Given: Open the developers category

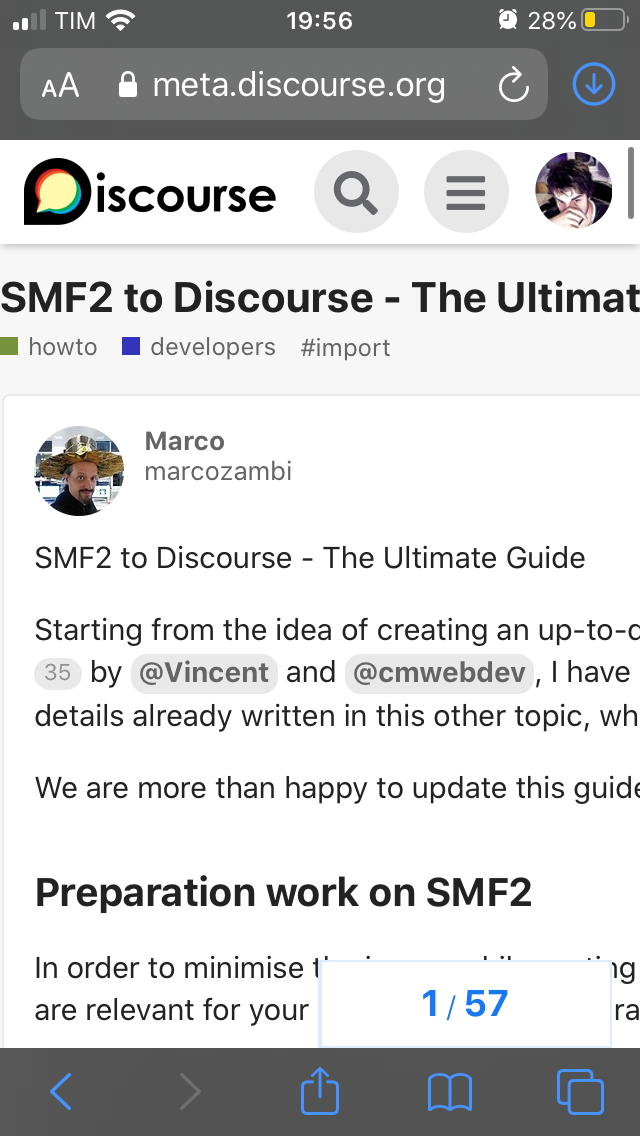Looking at the screenshot, I should (x=212, y=347).
